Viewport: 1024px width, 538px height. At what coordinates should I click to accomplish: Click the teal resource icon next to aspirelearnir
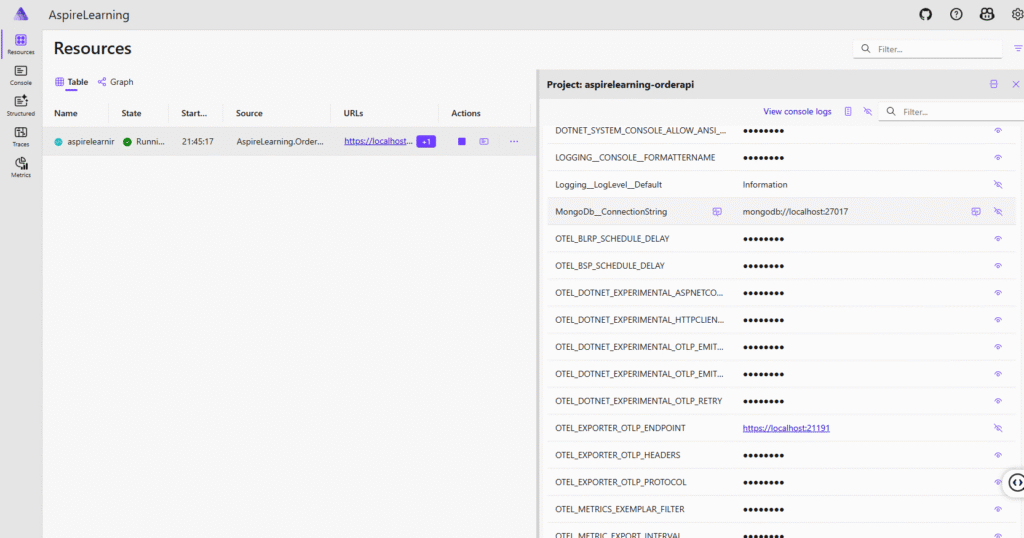tap(58, 142)
